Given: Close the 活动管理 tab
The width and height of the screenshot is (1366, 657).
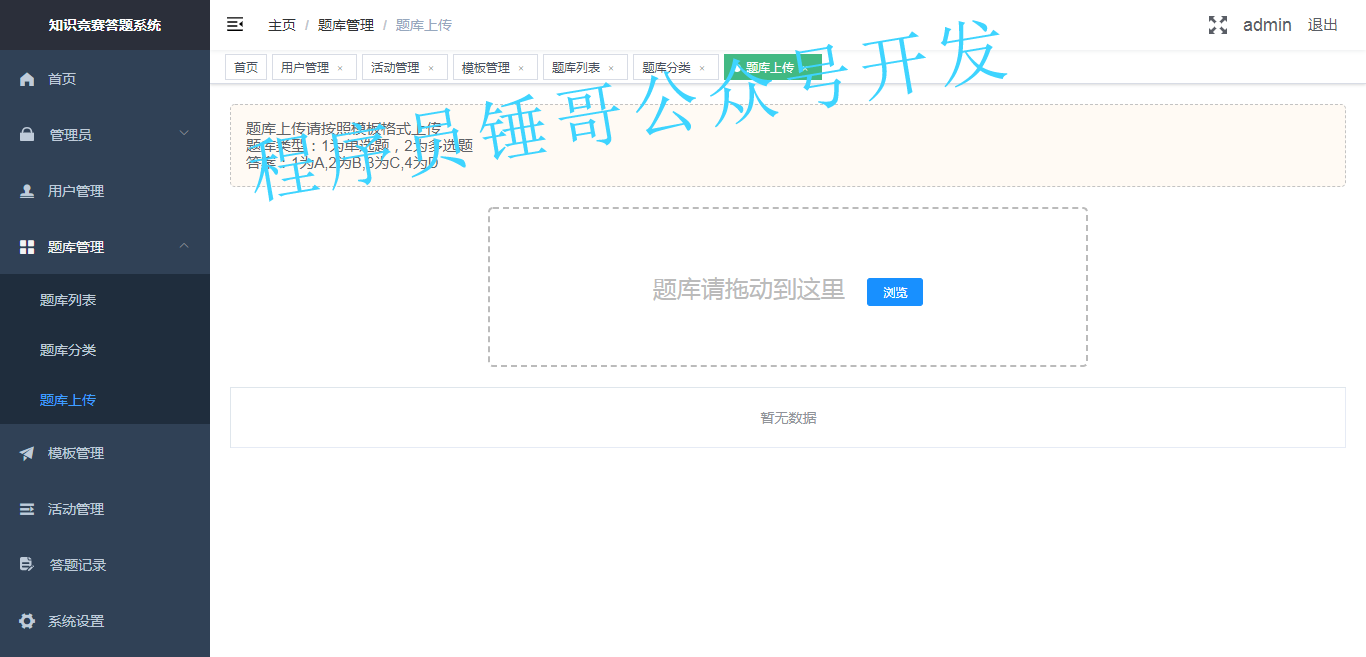Looking at the screenshot, I should [x=431, y=68].
